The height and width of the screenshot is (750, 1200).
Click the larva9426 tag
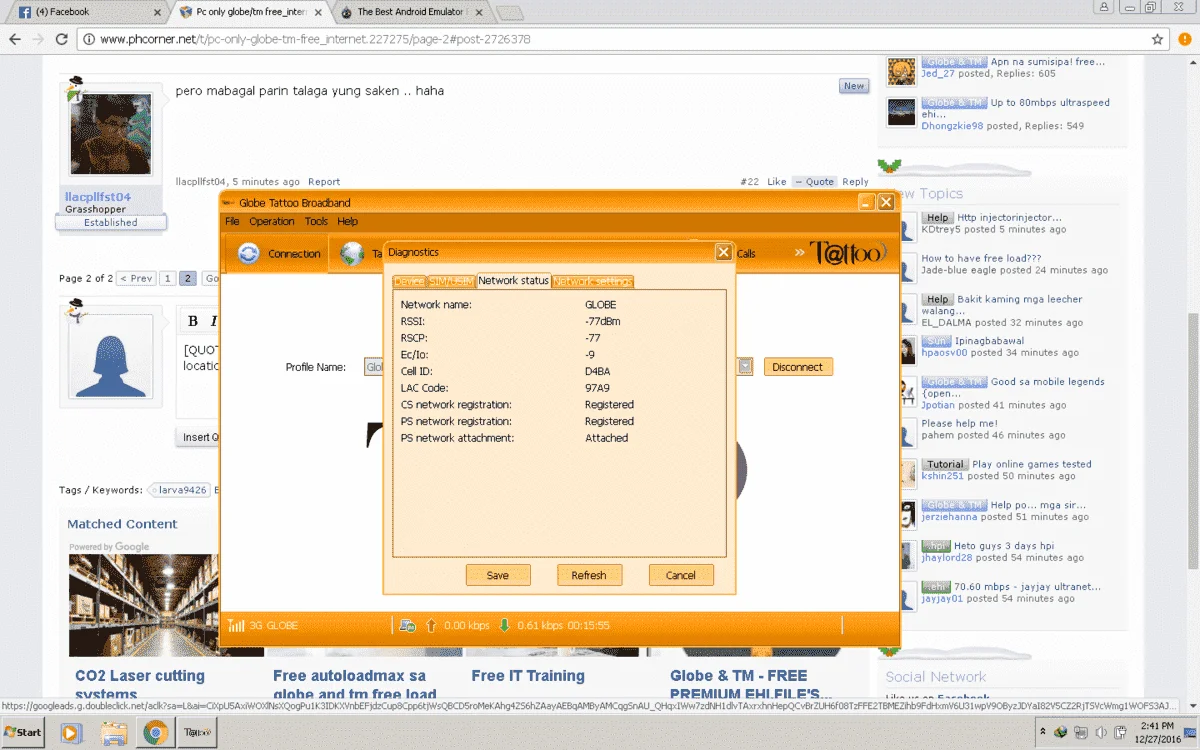click(x=179, y=490)
